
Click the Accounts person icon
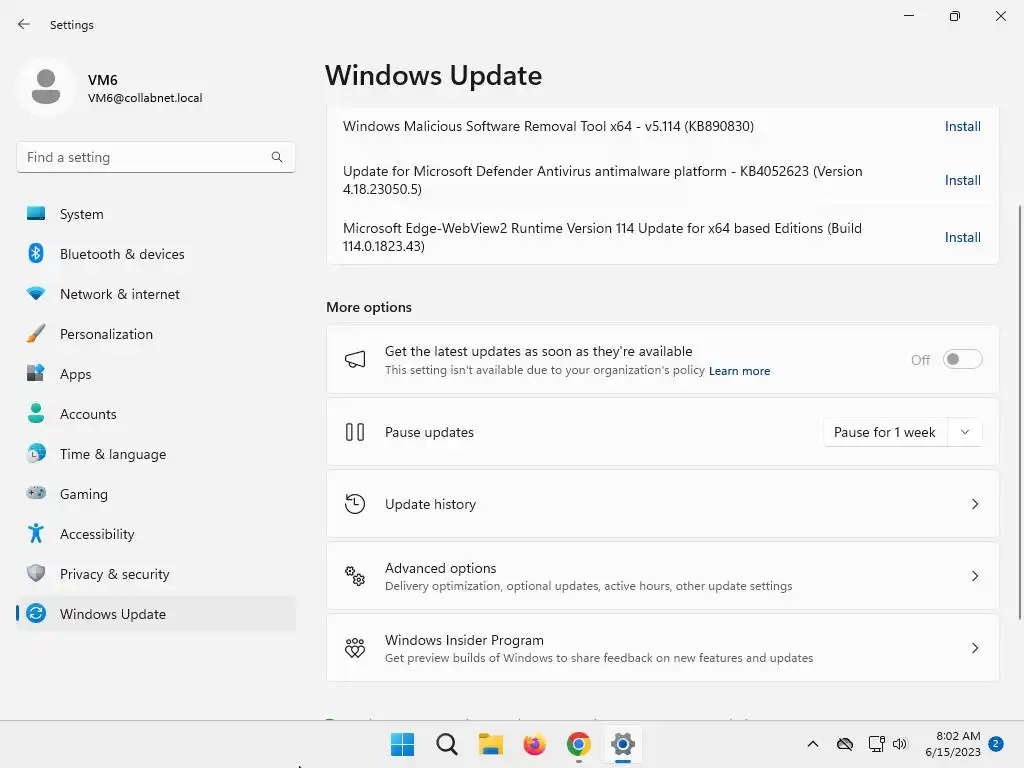point(36,413)
